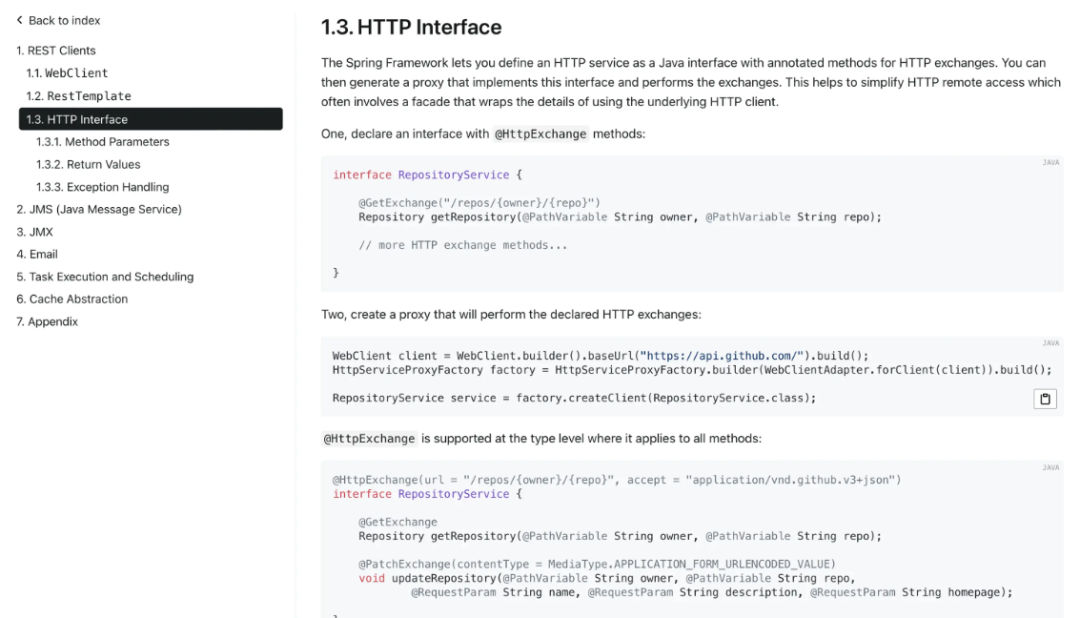The height and width of the screenshot is (618, 1080).
Task: Click the JAVA label on first code block
Action: tap(1050, 163)
